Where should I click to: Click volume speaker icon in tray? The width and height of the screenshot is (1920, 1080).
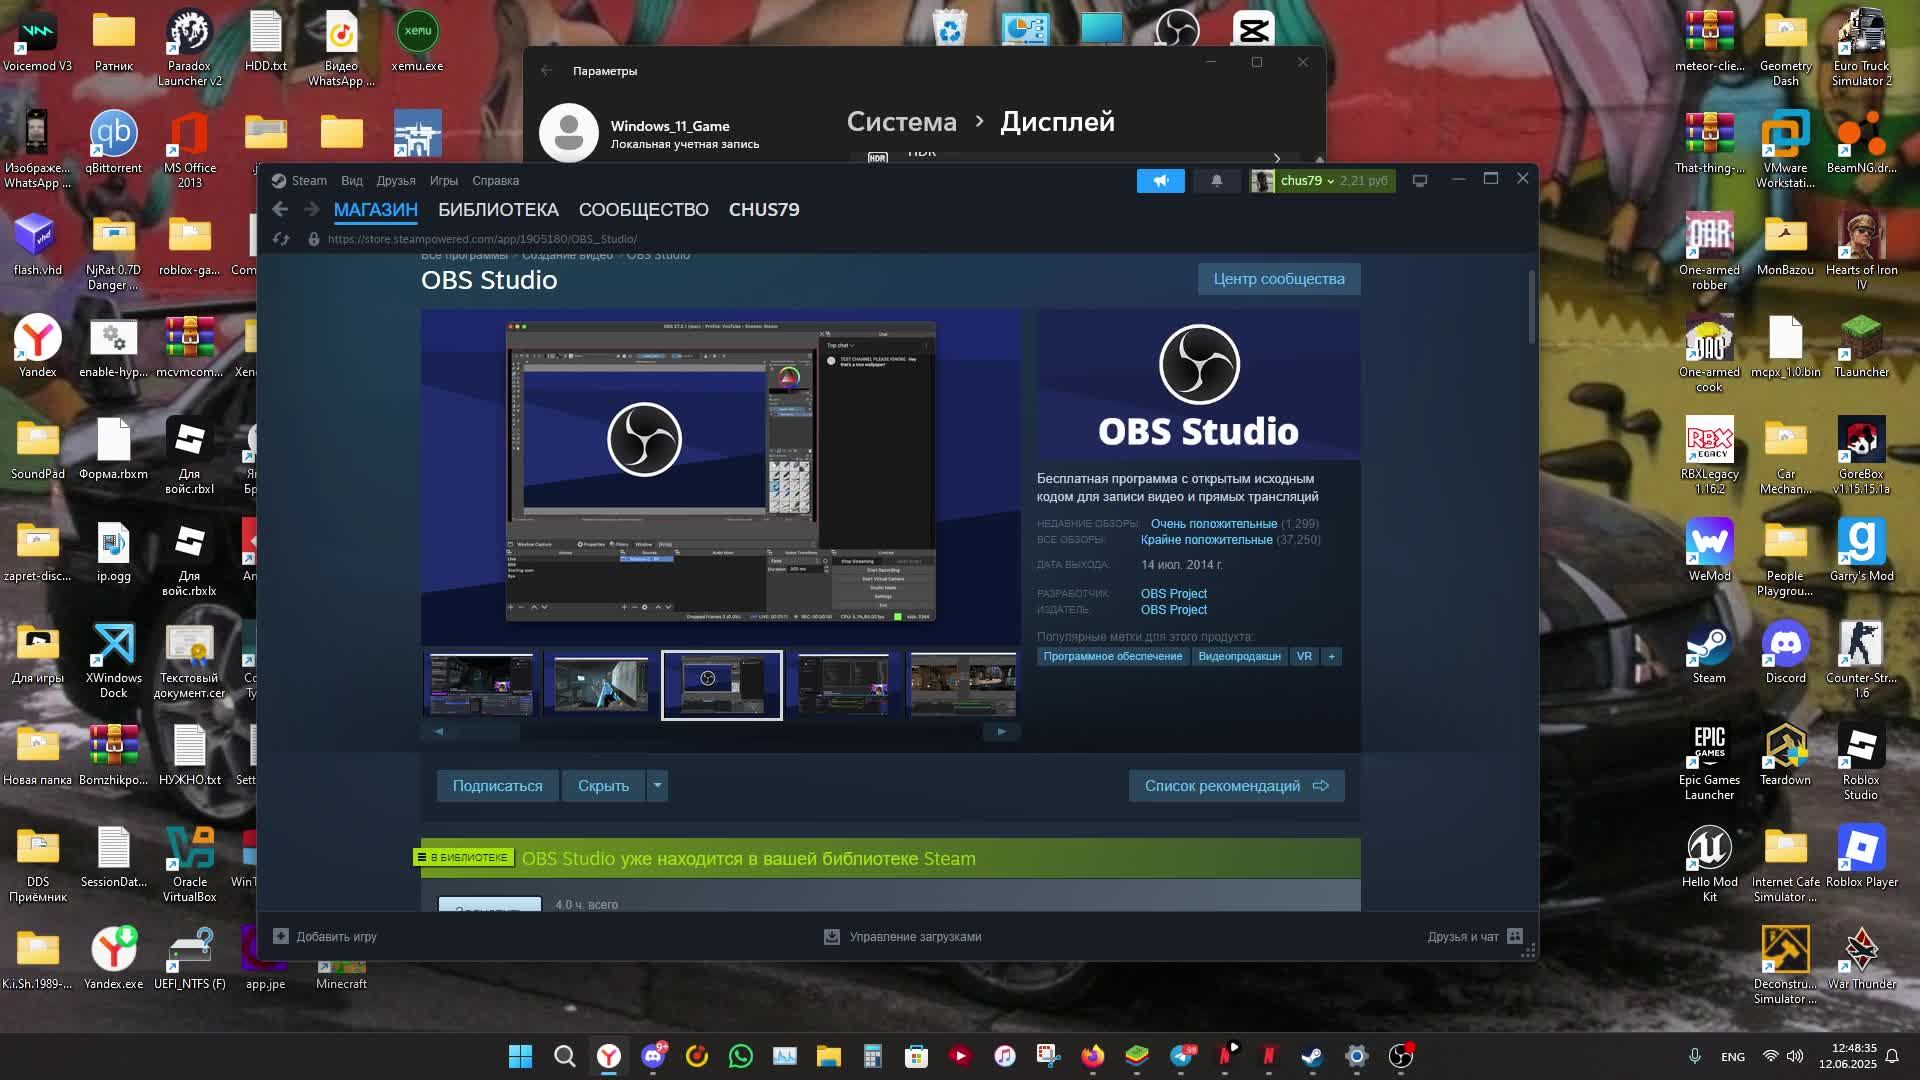pyautogui.click(x=1795, y=1056)
